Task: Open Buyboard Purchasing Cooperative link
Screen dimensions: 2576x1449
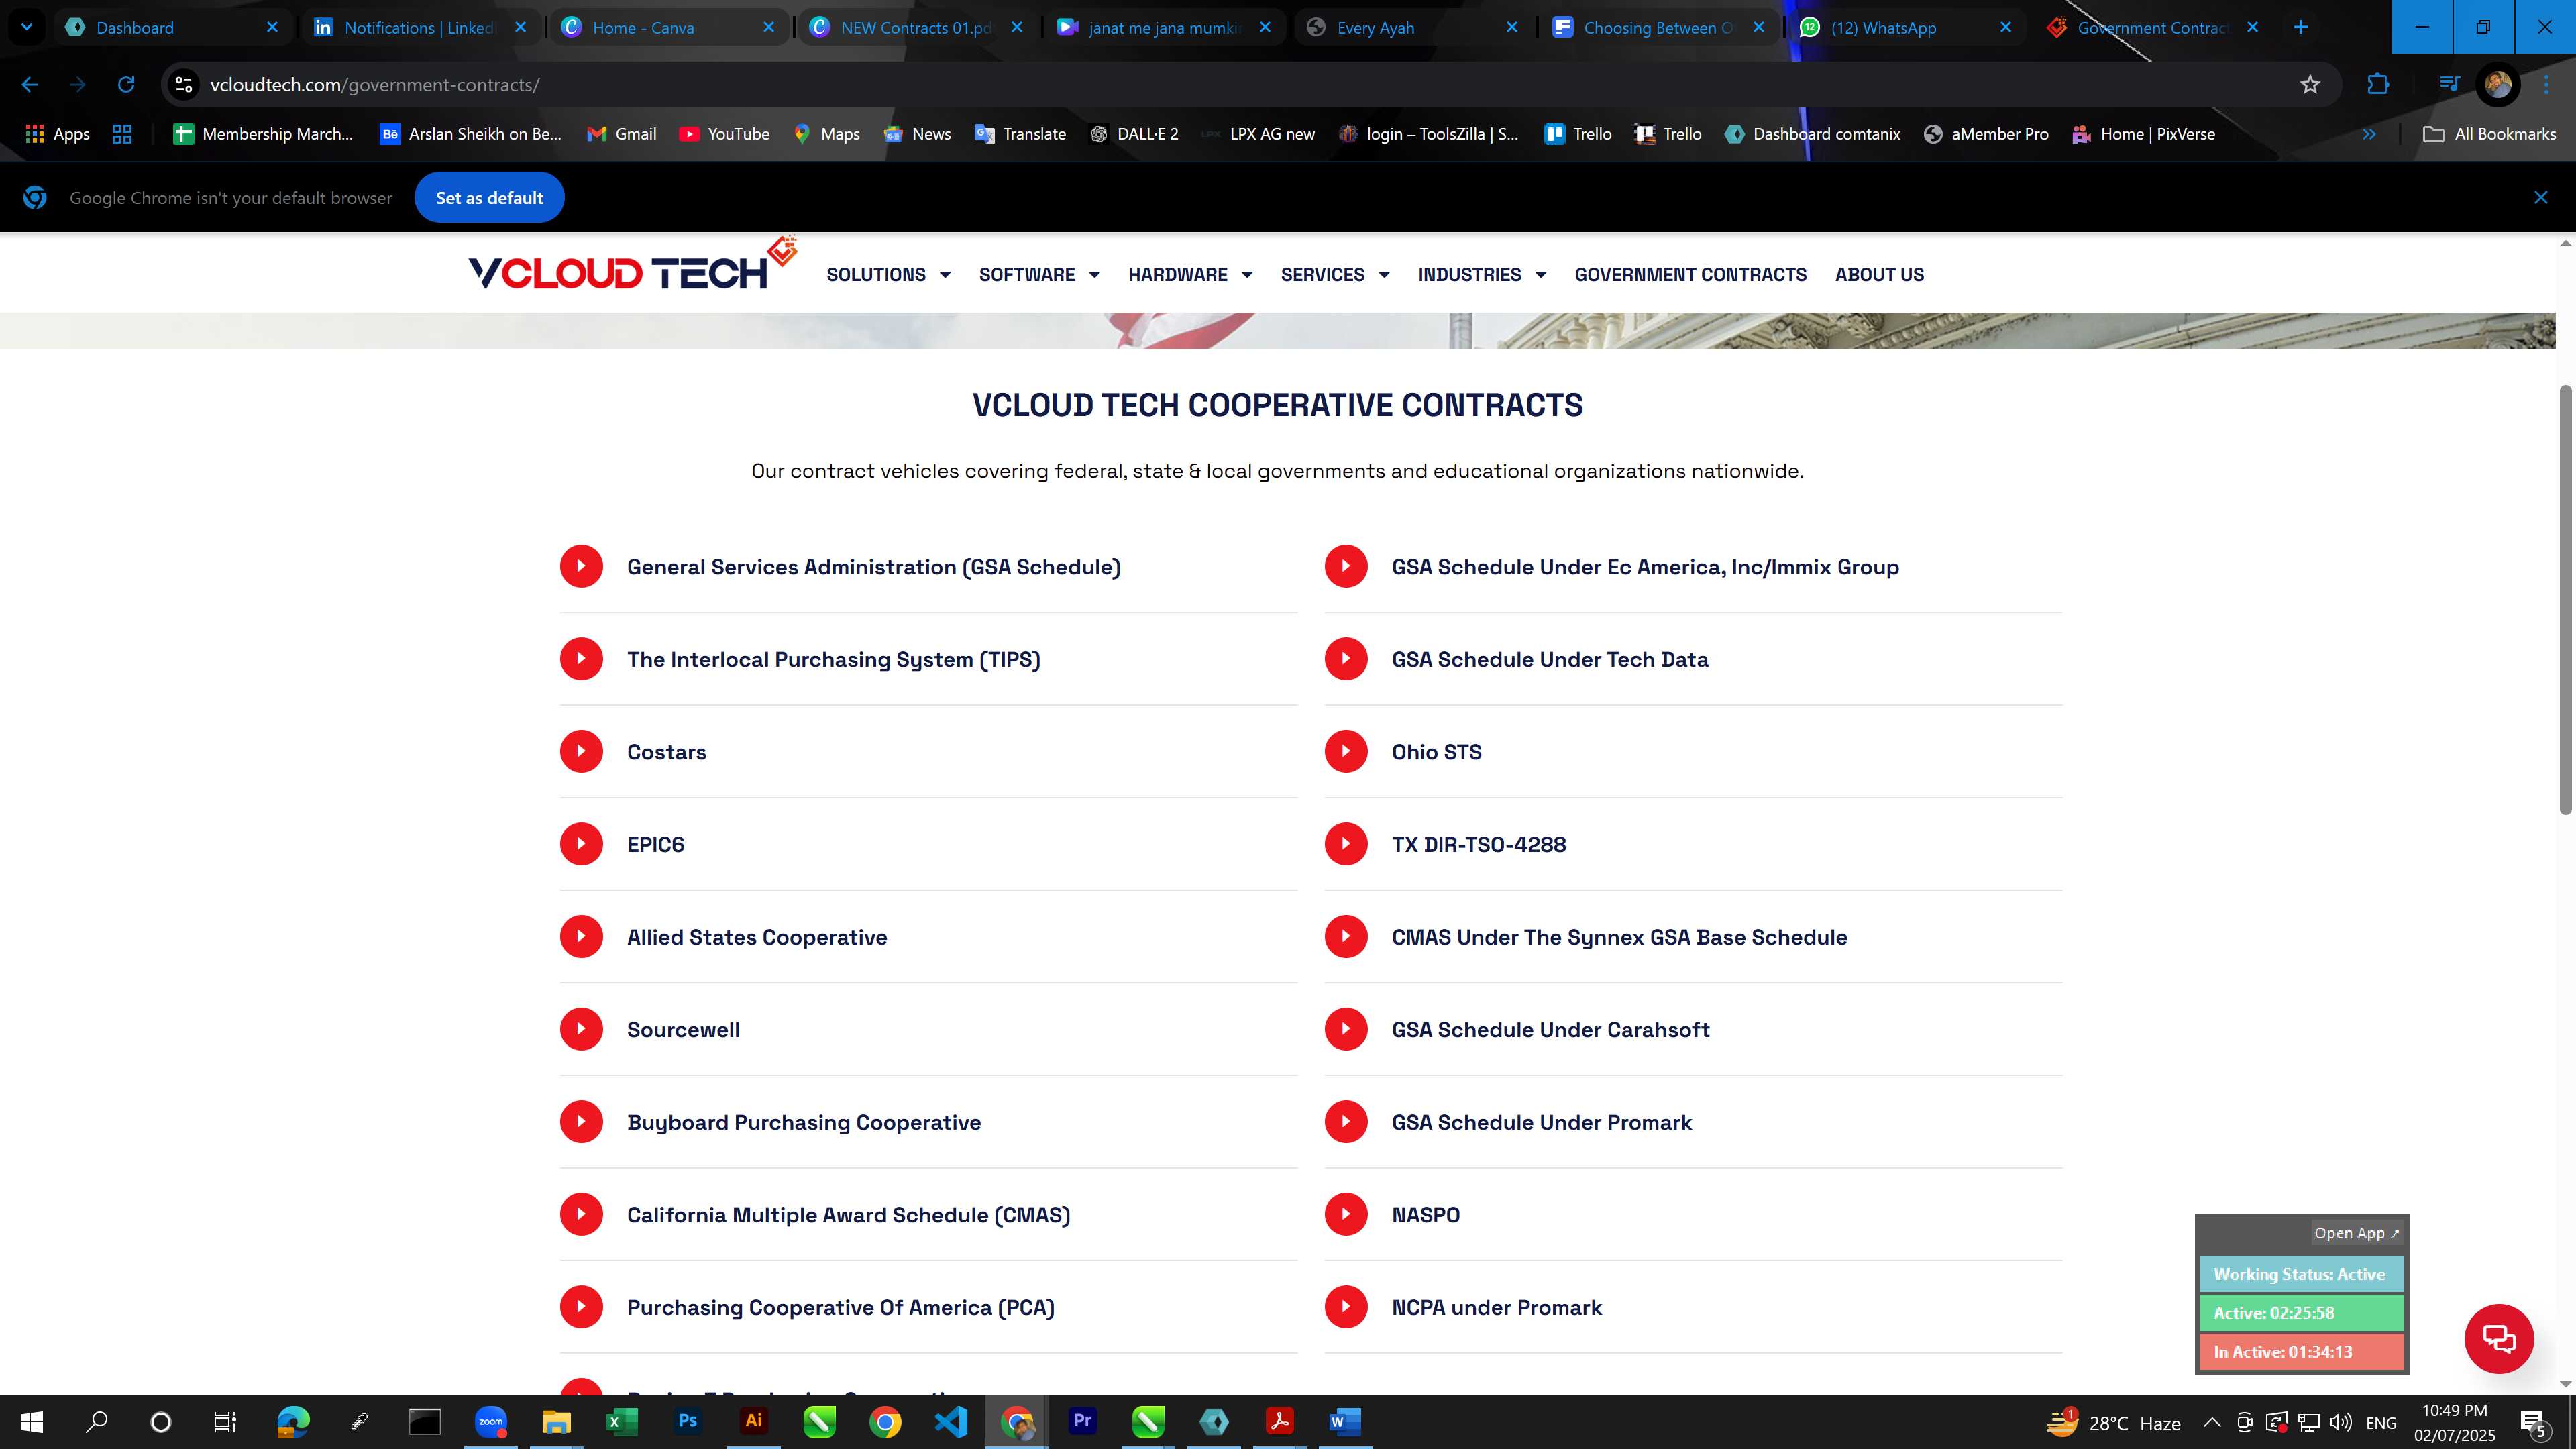Action: pyautogui.click(x=804, y=1122)
